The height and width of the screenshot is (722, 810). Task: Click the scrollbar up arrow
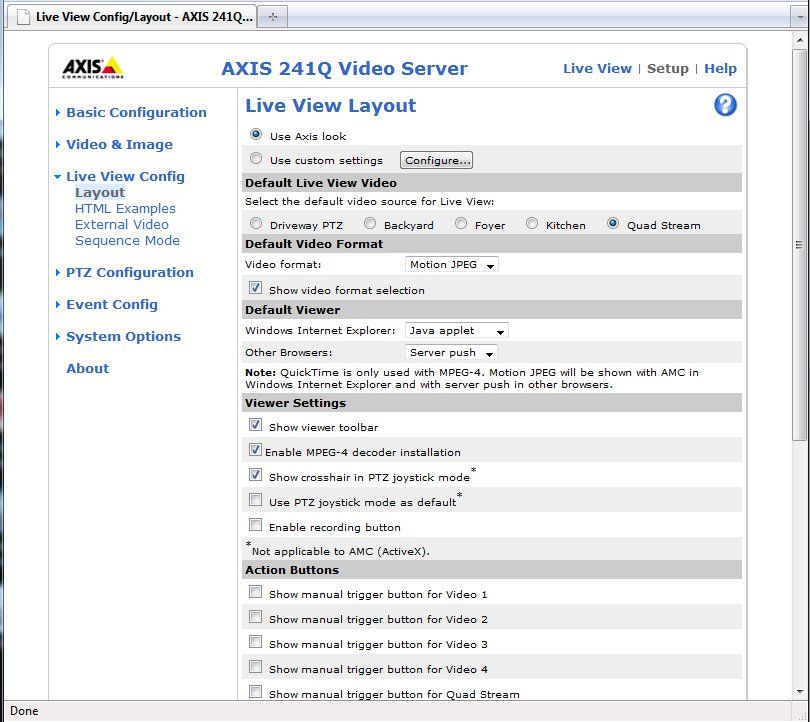[x=800, y=40]
